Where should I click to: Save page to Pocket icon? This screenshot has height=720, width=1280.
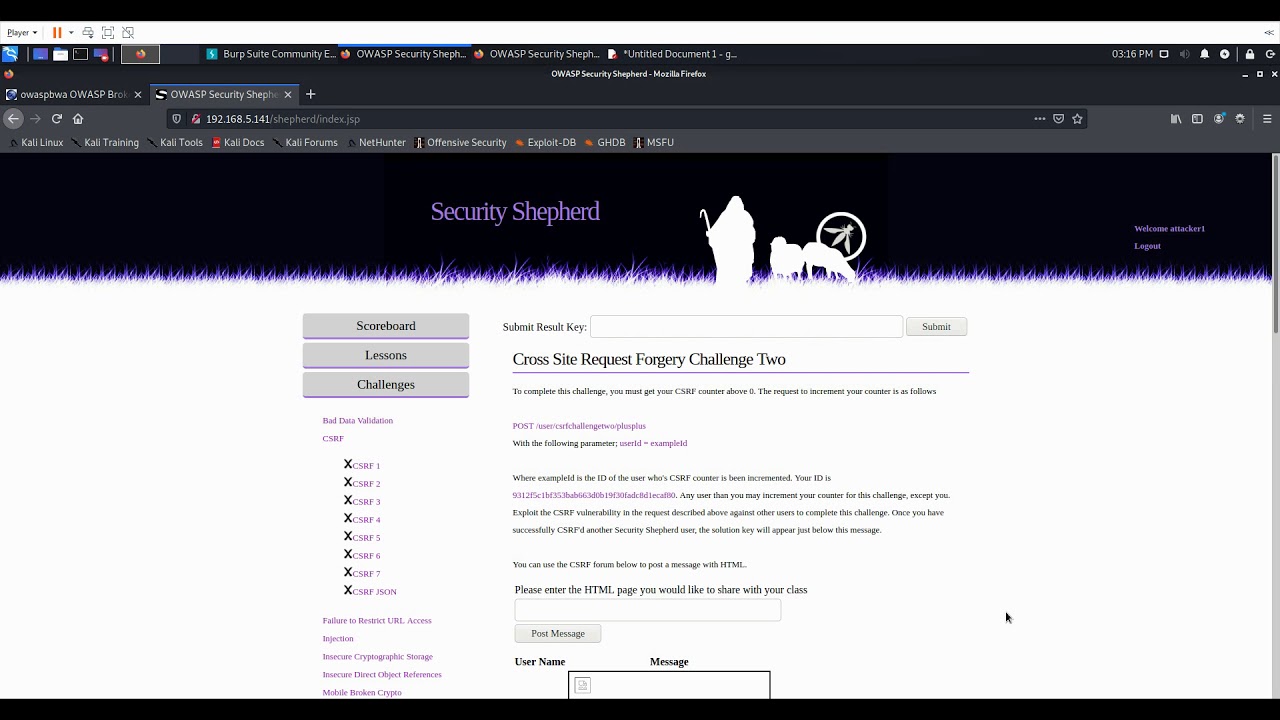(1058, 118)
